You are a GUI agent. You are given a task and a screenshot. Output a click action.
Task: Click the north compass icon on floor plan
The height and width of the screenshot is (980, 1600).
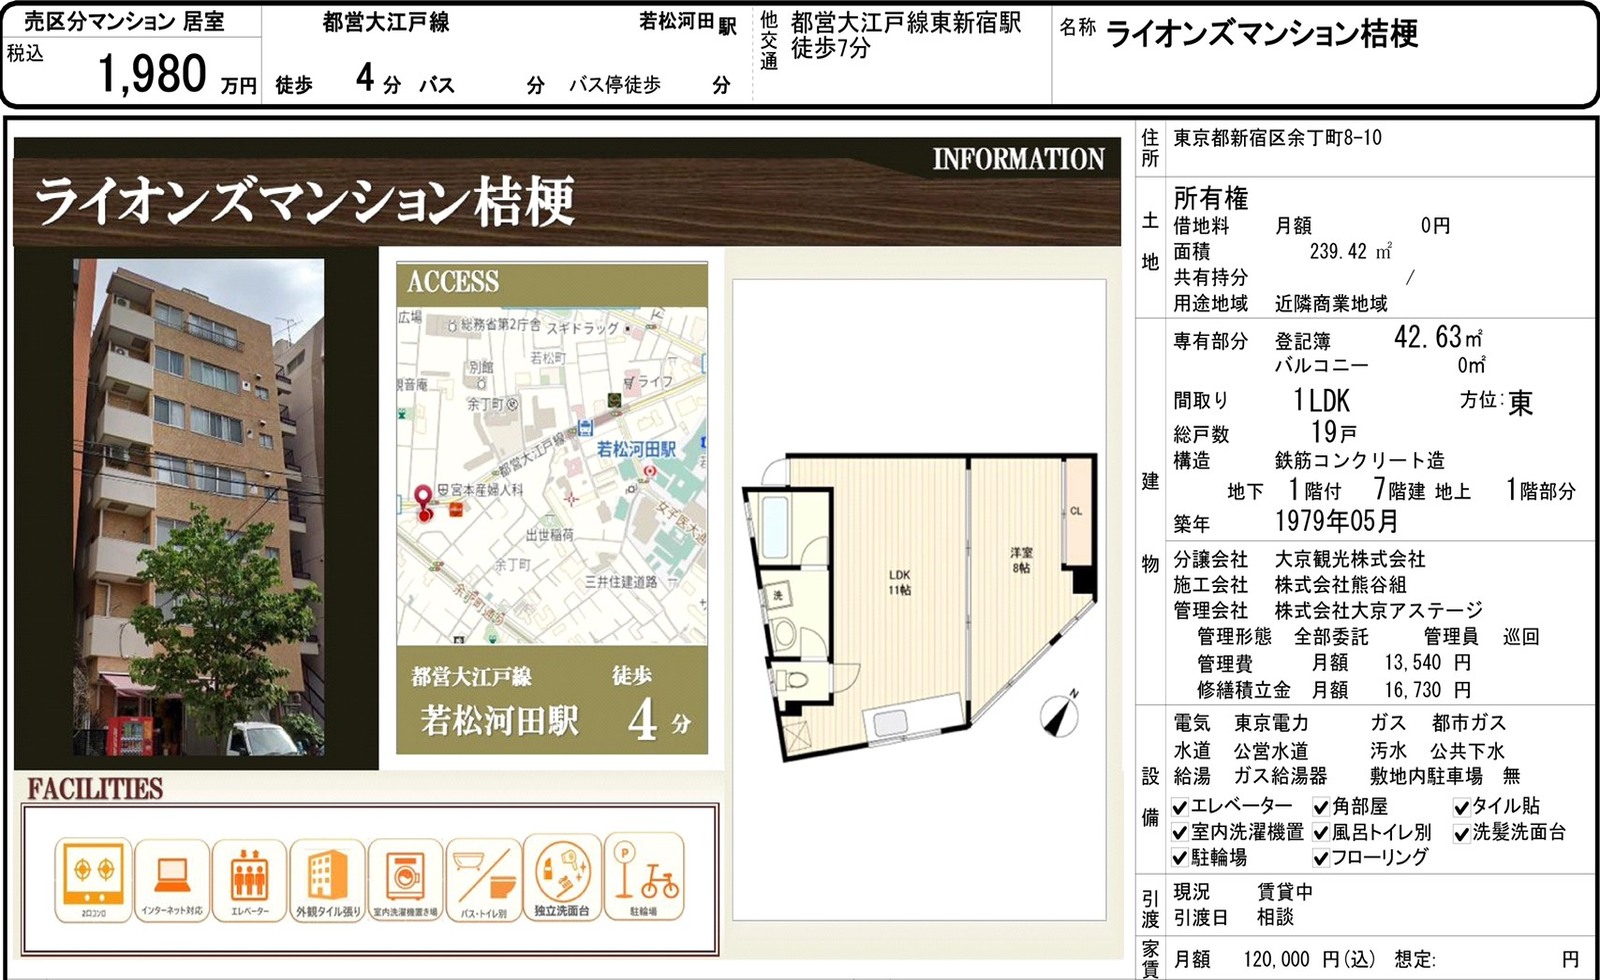click(1060, 714)
